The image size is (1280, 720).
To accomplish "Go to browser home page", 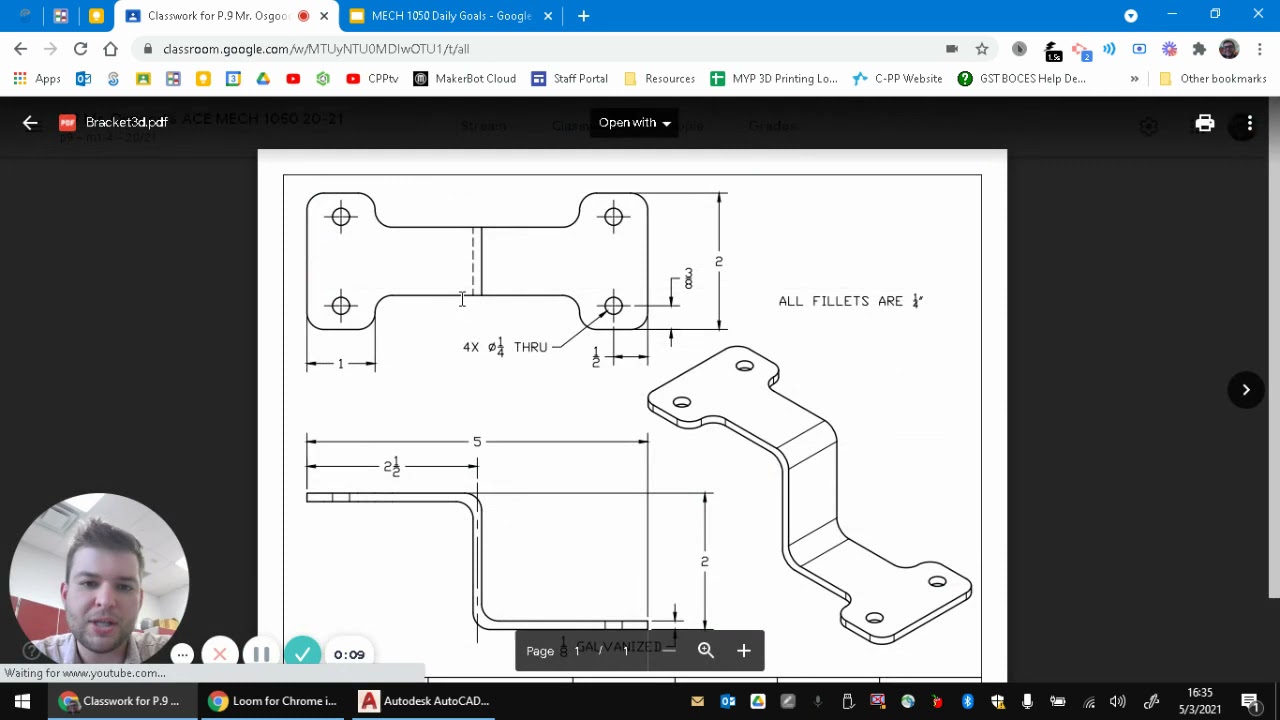I will (110, 48).
